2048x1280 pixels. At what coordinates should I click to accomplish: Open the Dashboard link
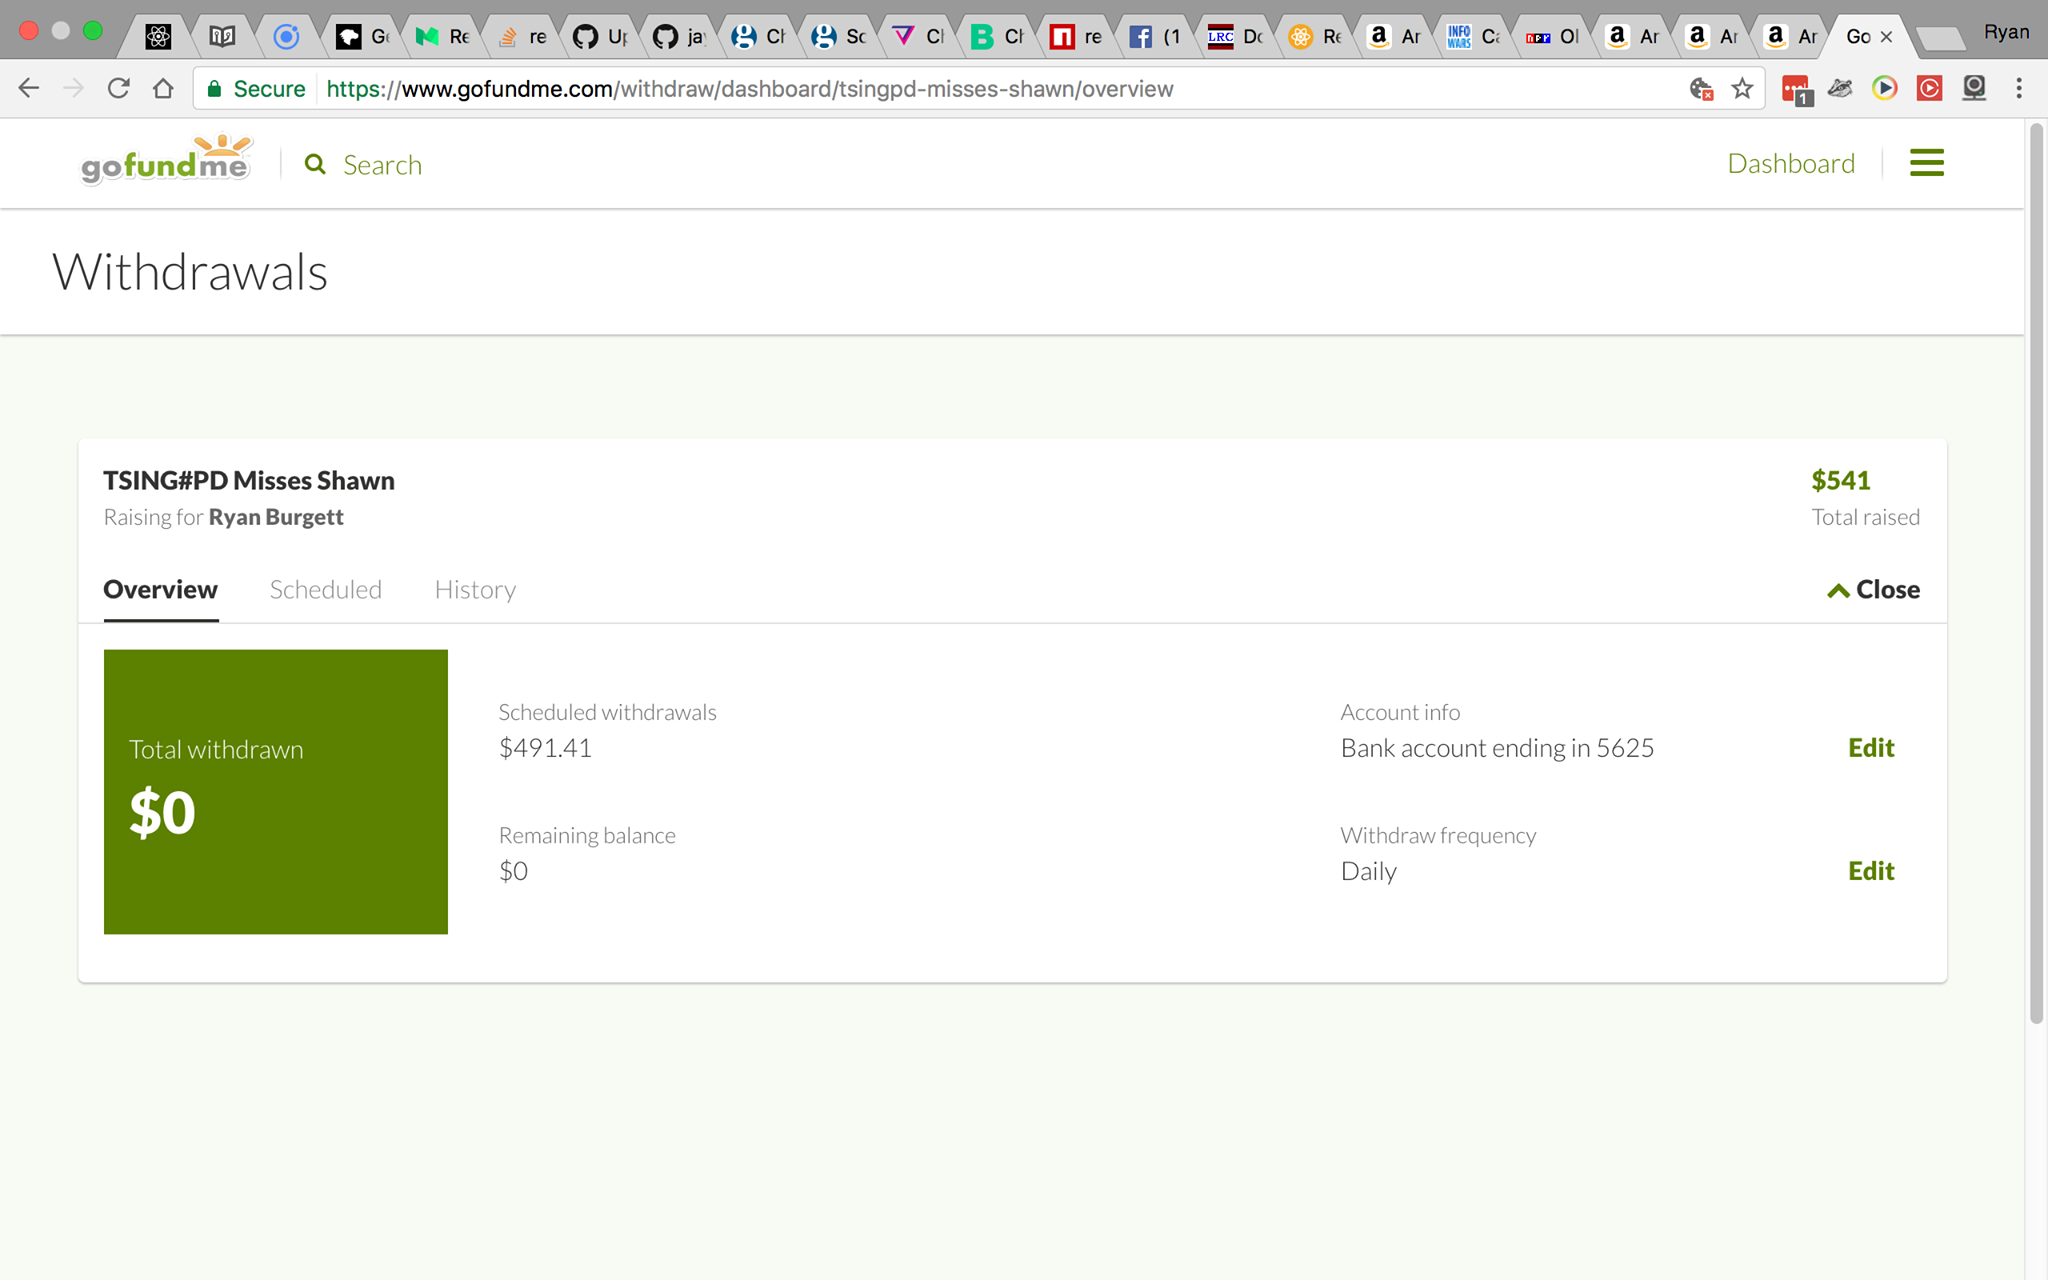[1791, 163]
